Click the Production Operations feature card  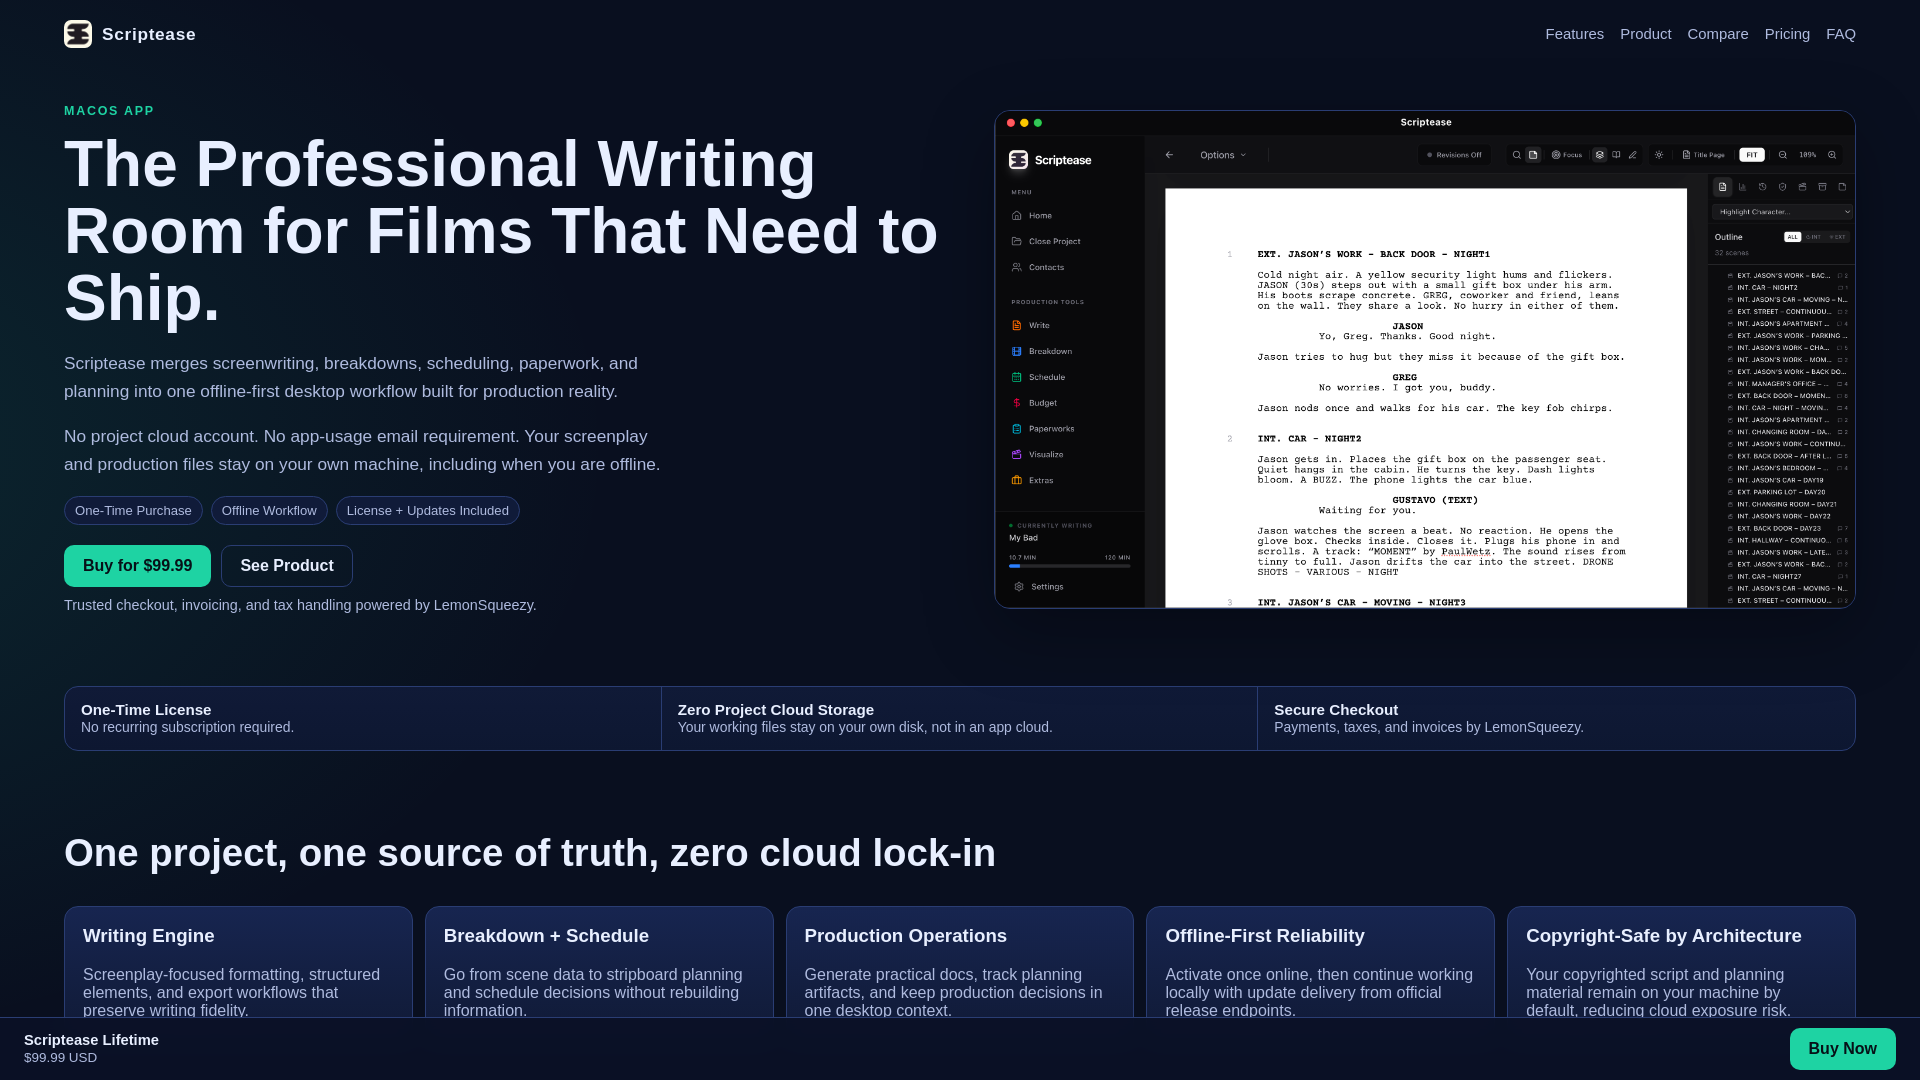pyautogui.click(x=960, y=962)
